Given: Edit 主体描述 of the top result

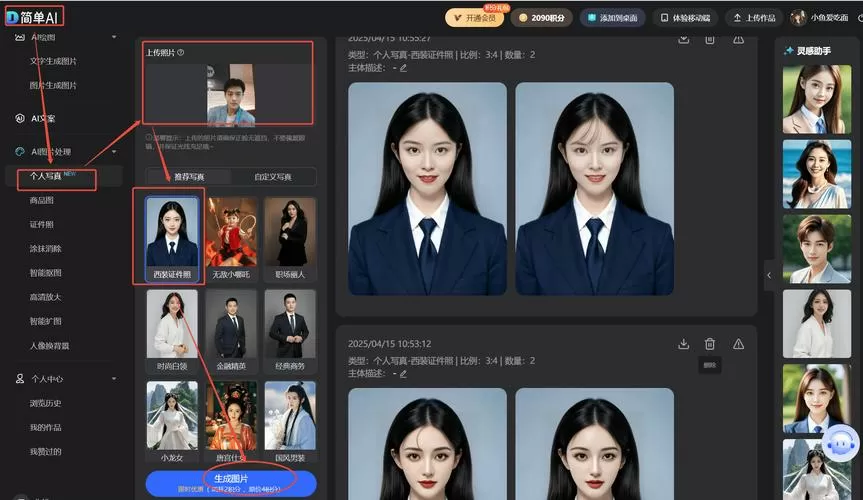Looking at the screenshot, I should 403,68.
